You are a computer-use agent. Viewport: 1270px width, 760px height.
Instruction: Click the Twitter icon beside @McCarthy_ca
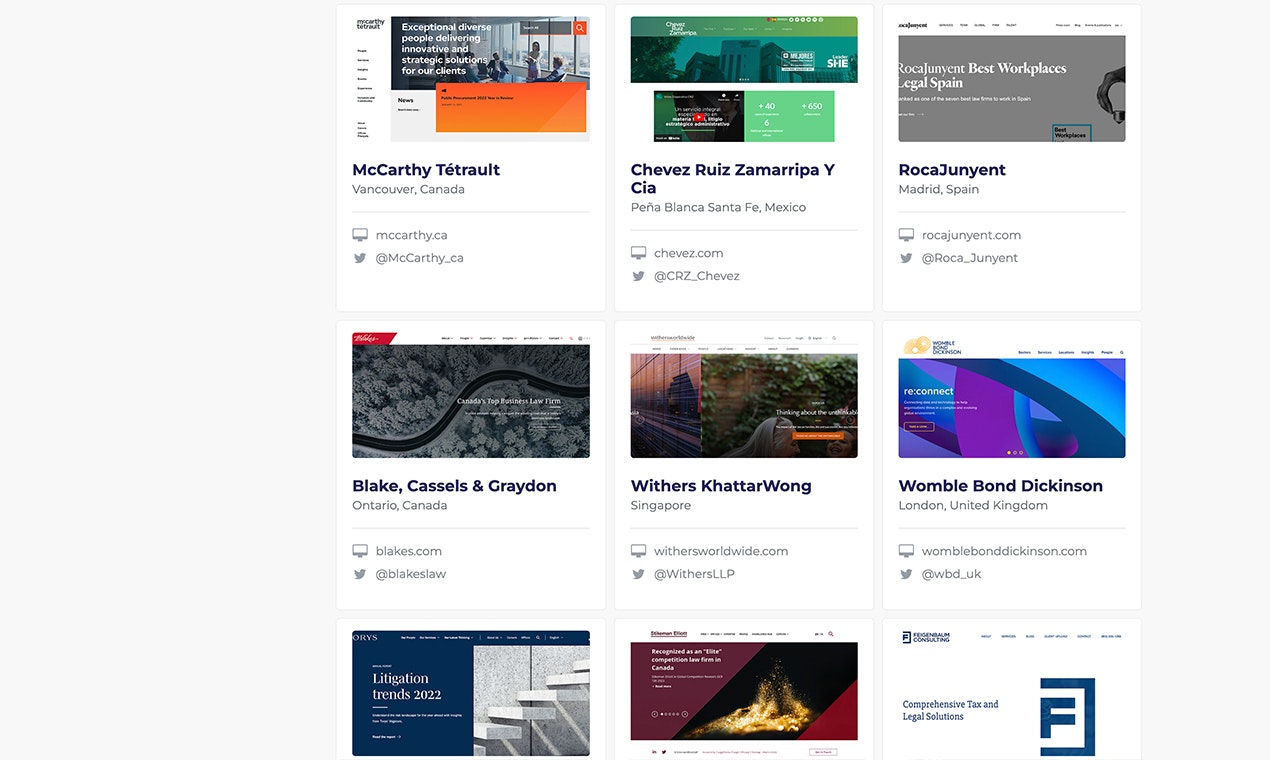[x=360, y=258]
